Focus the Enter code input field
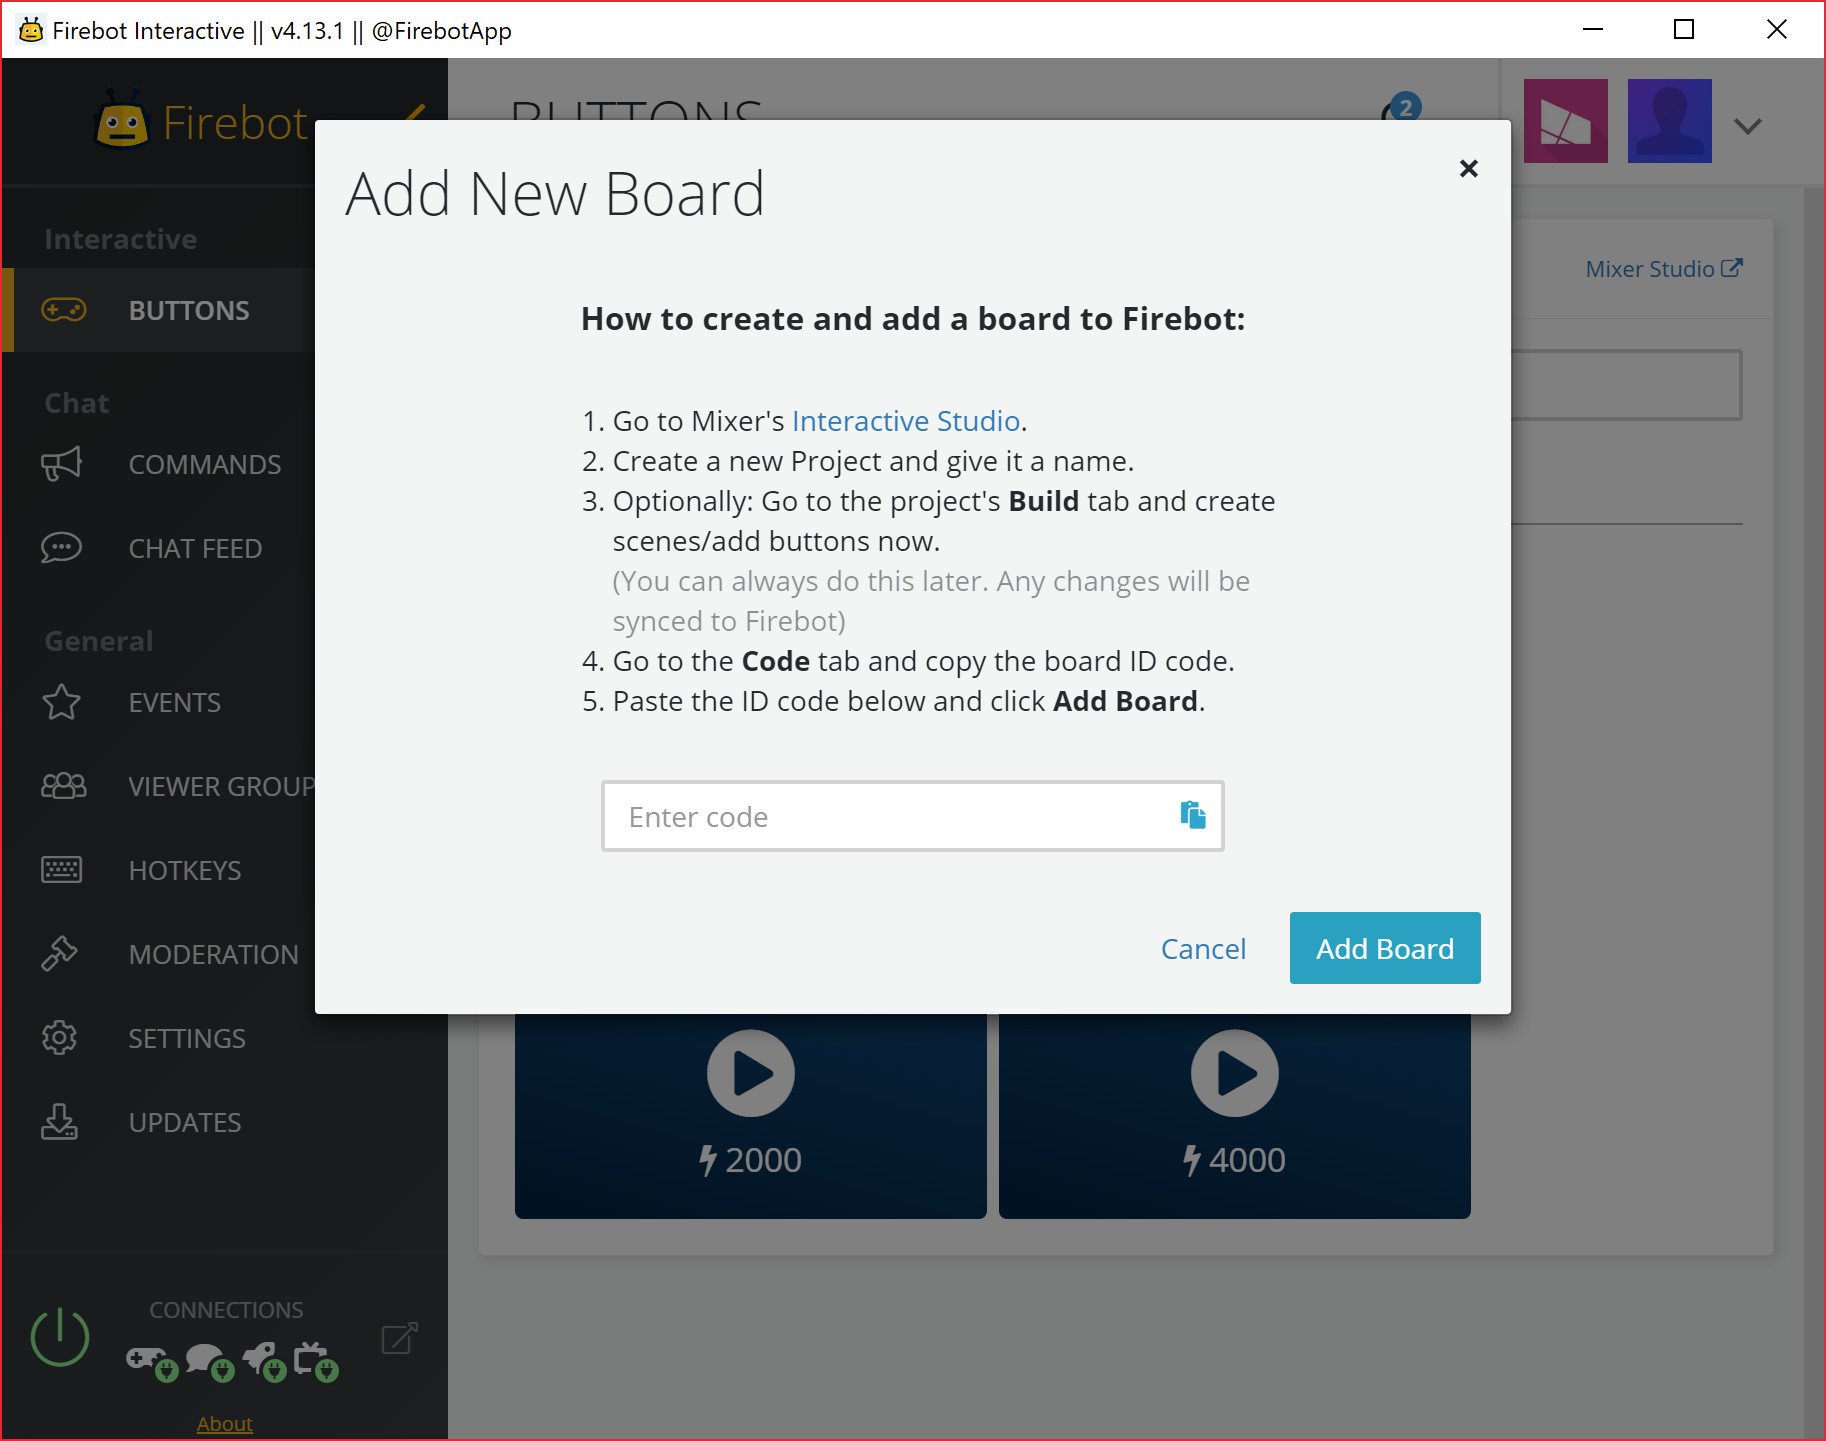The width and height of the screenshot is (1826, 1441). 912,816
